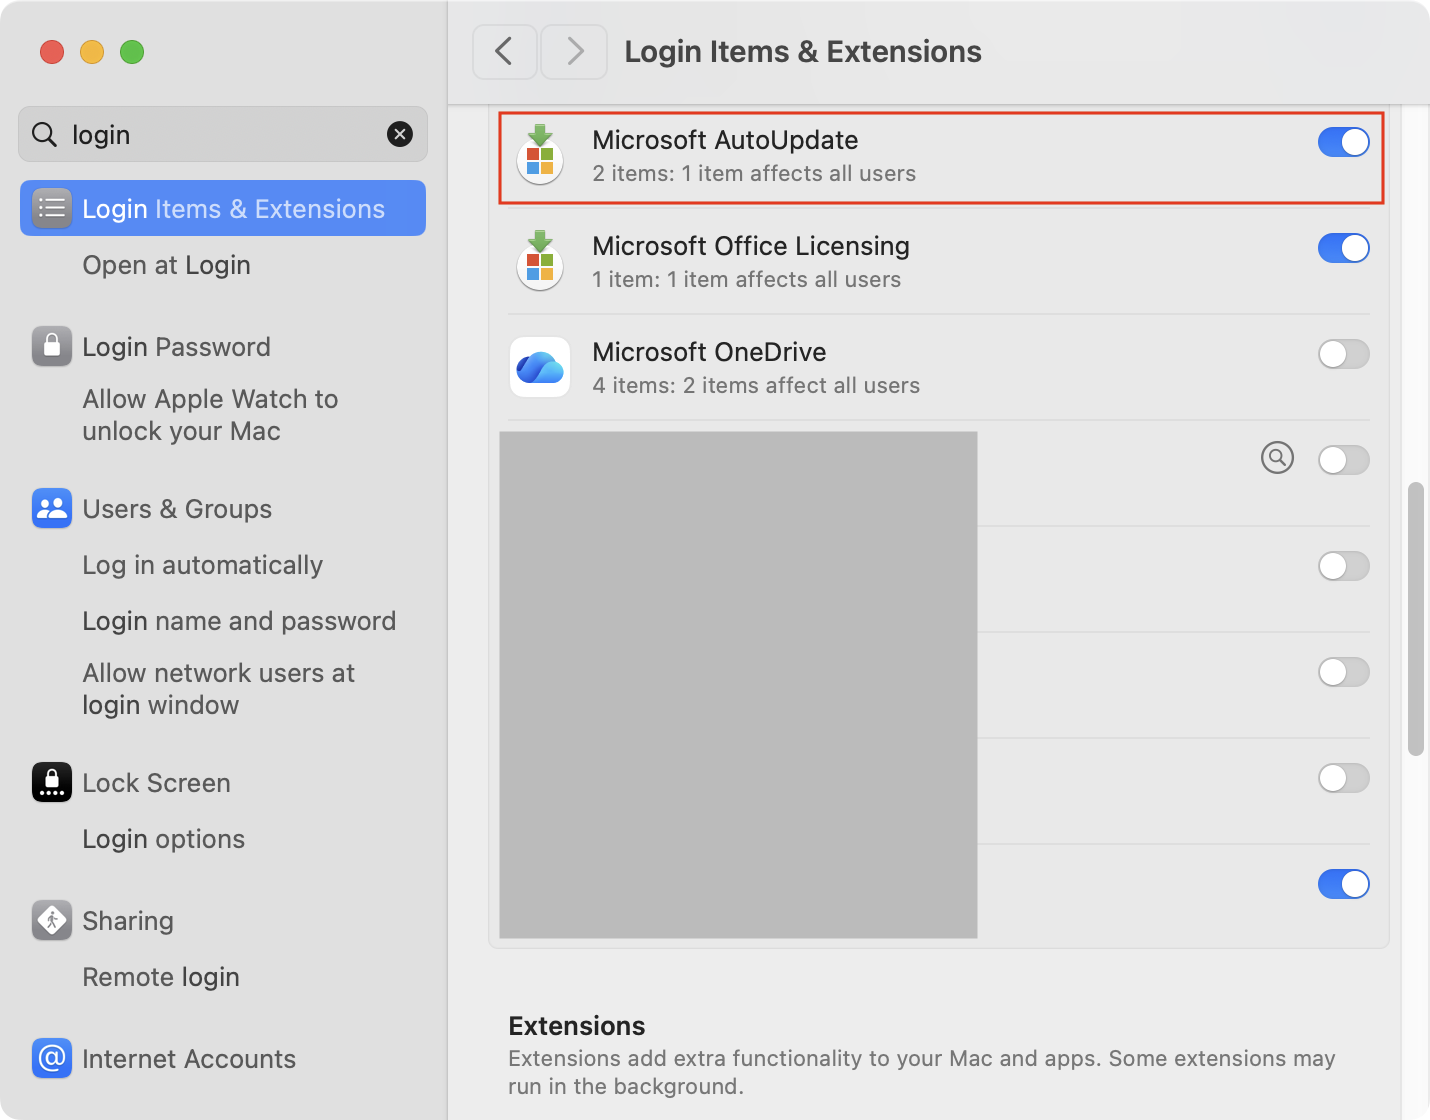
Task: Turn off Microsoft Office Licensing switch
Action: coord(1343,248)
